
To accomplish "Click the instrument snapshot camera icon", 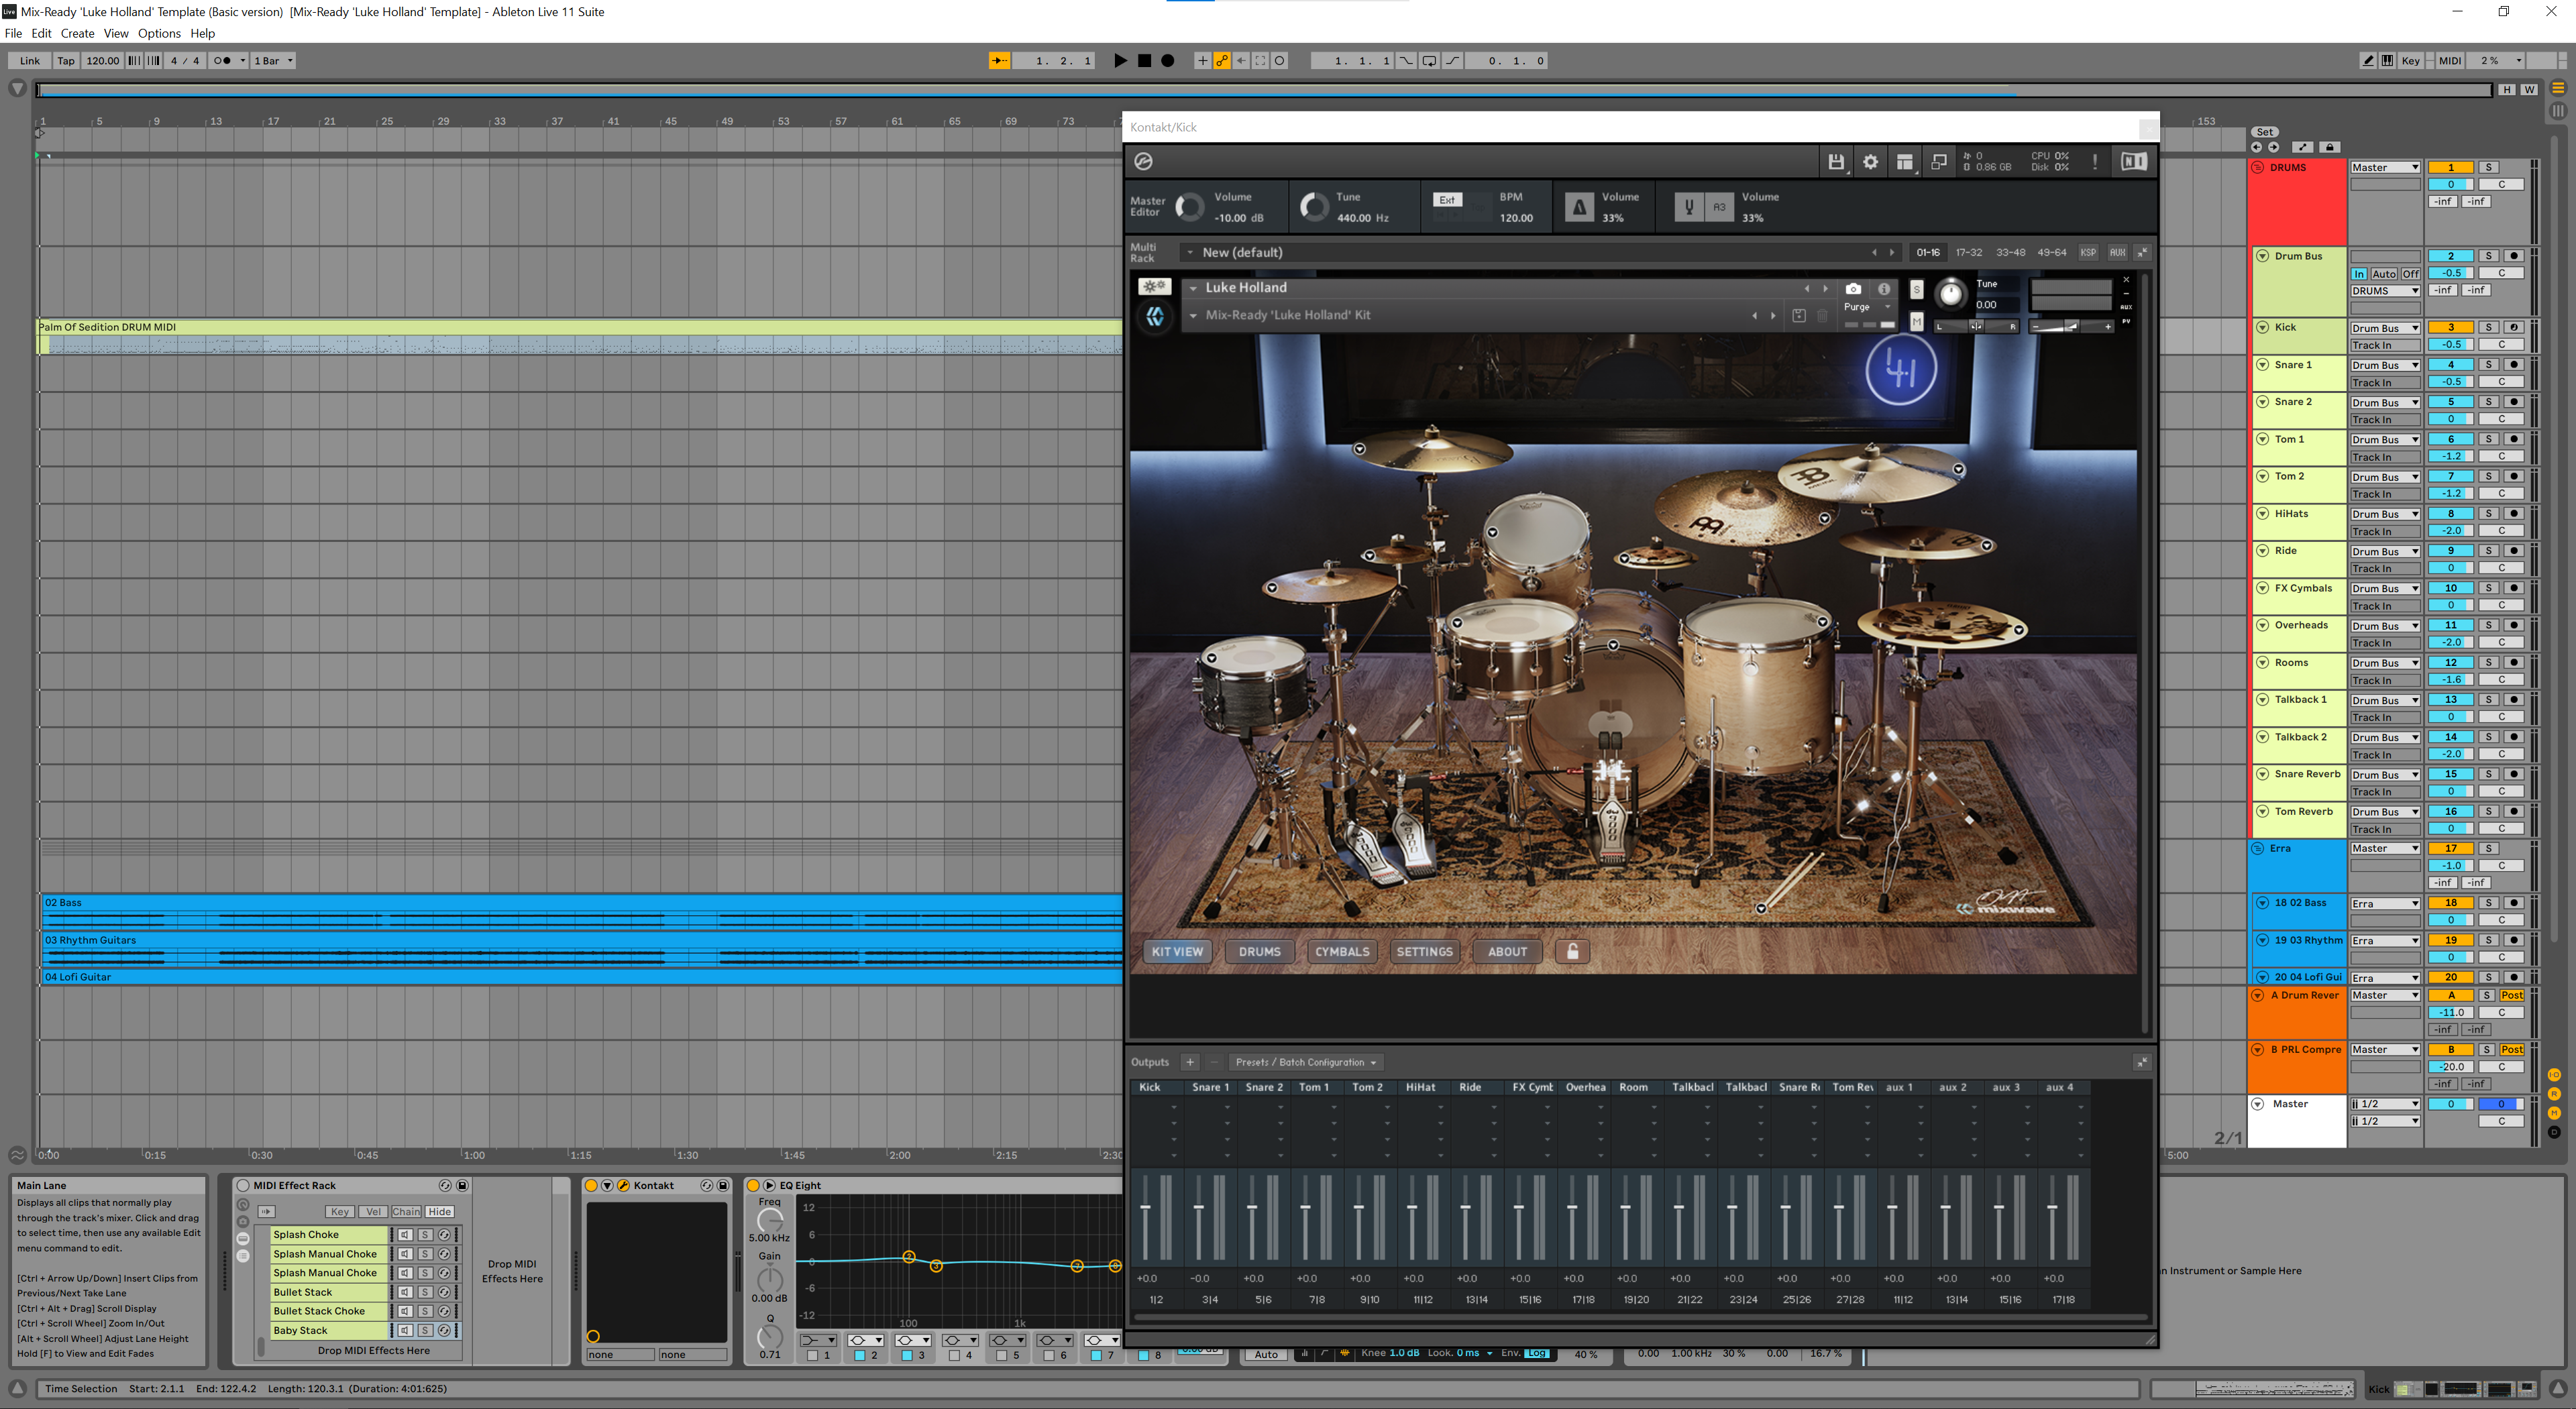I will [x=1853, y=288].
